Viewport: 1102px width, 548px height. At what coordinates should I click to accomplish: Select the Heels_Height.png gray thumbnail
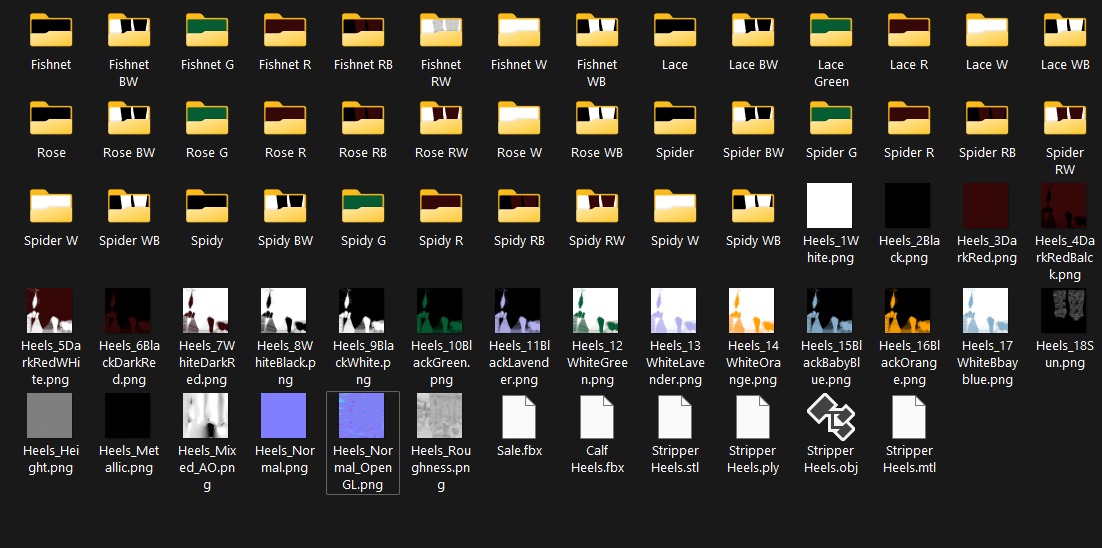[x=51, y=416]
